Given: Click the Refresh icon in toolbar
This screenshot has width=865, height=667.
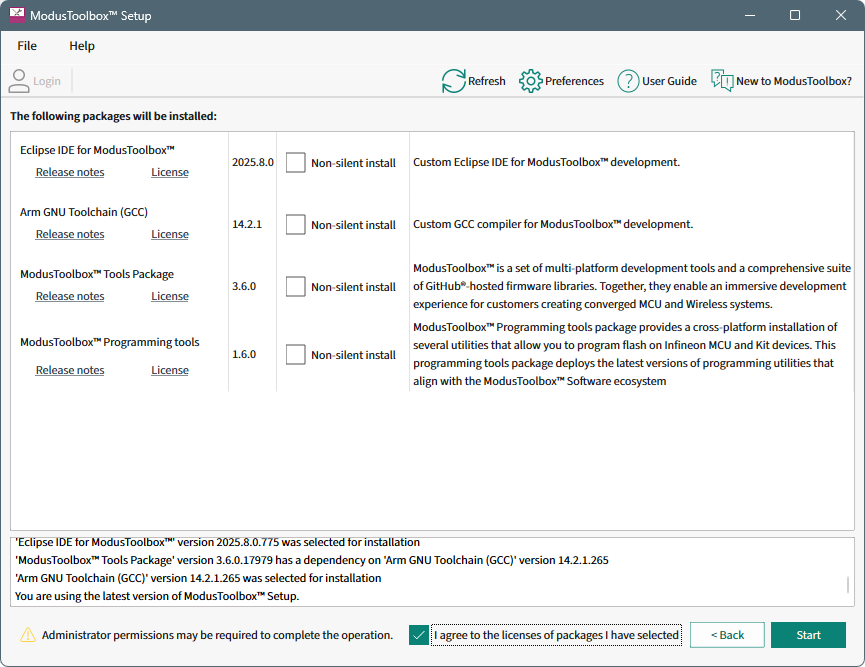Looking at the screenshot, I should pos(454,81).
